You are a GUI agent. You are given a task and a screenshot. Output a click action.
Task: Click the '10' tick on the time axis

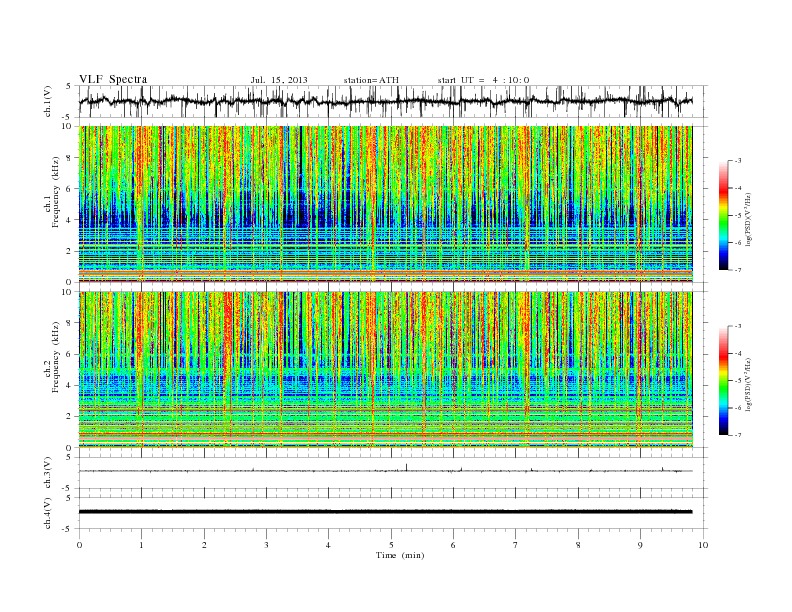(x=703, y=545)
